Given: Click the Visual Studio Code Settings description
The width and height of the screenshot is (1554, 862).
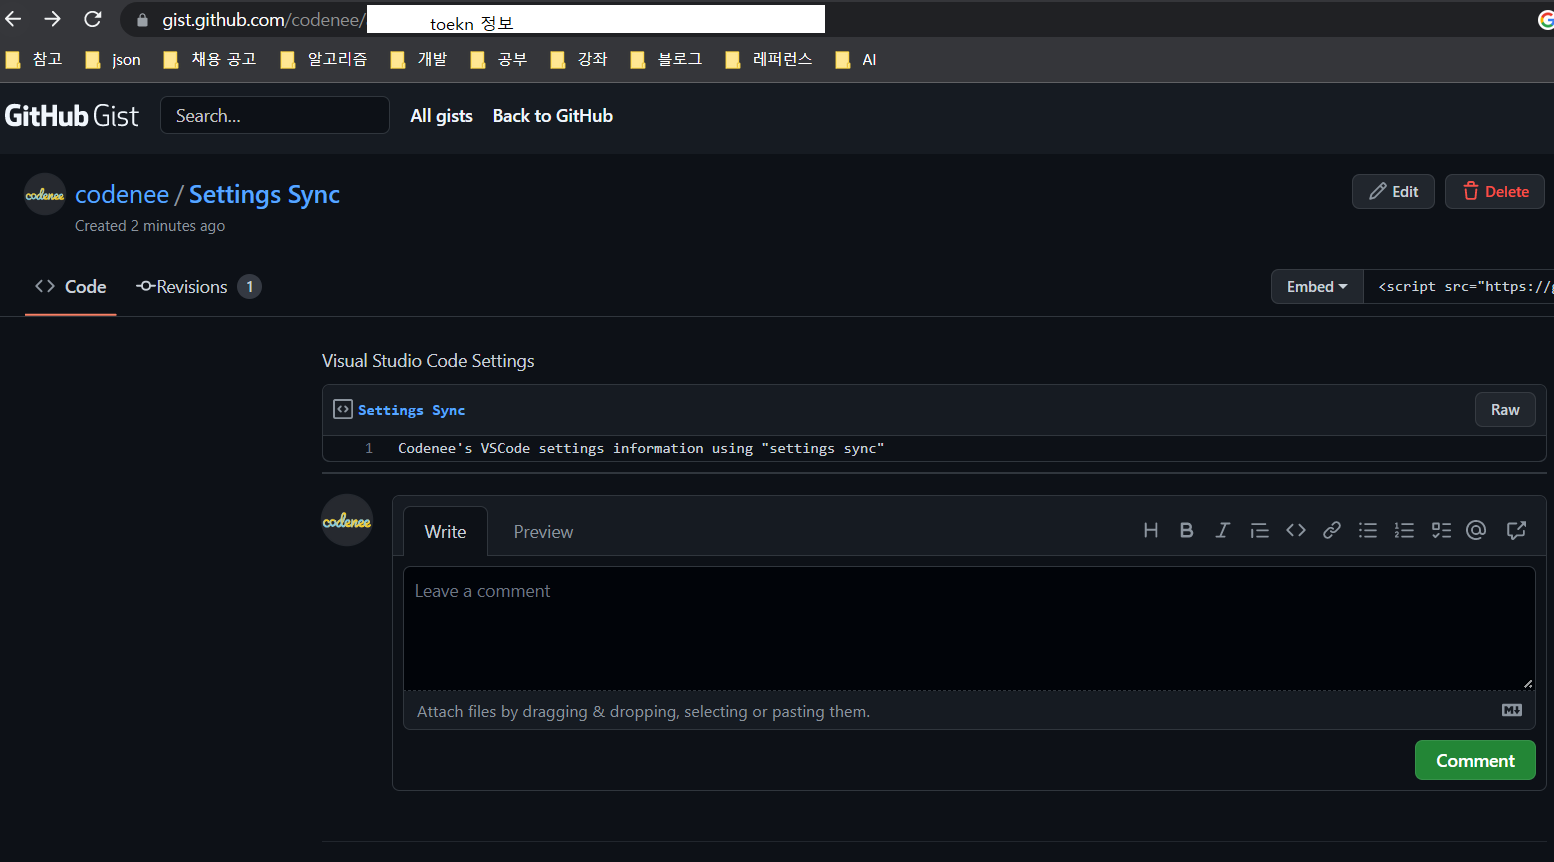Looking at the screenshot, I should click(428, 360).
